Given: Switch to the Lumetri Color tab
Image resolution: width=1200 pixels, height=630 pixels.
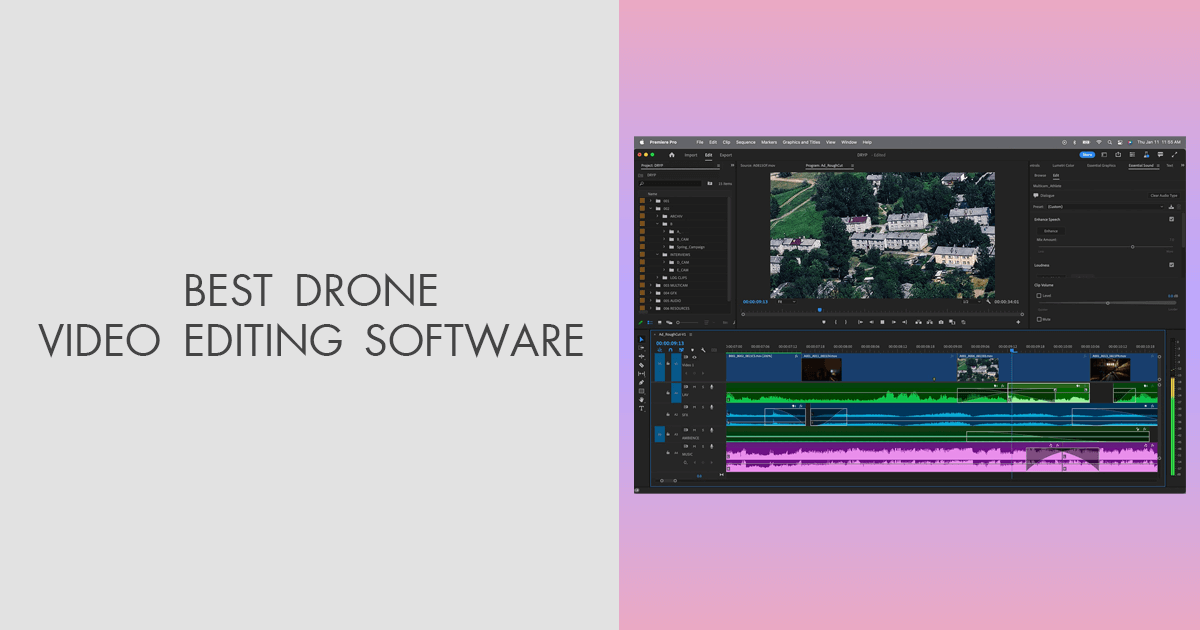Looking at the screenshot, I should point(1063,165).
